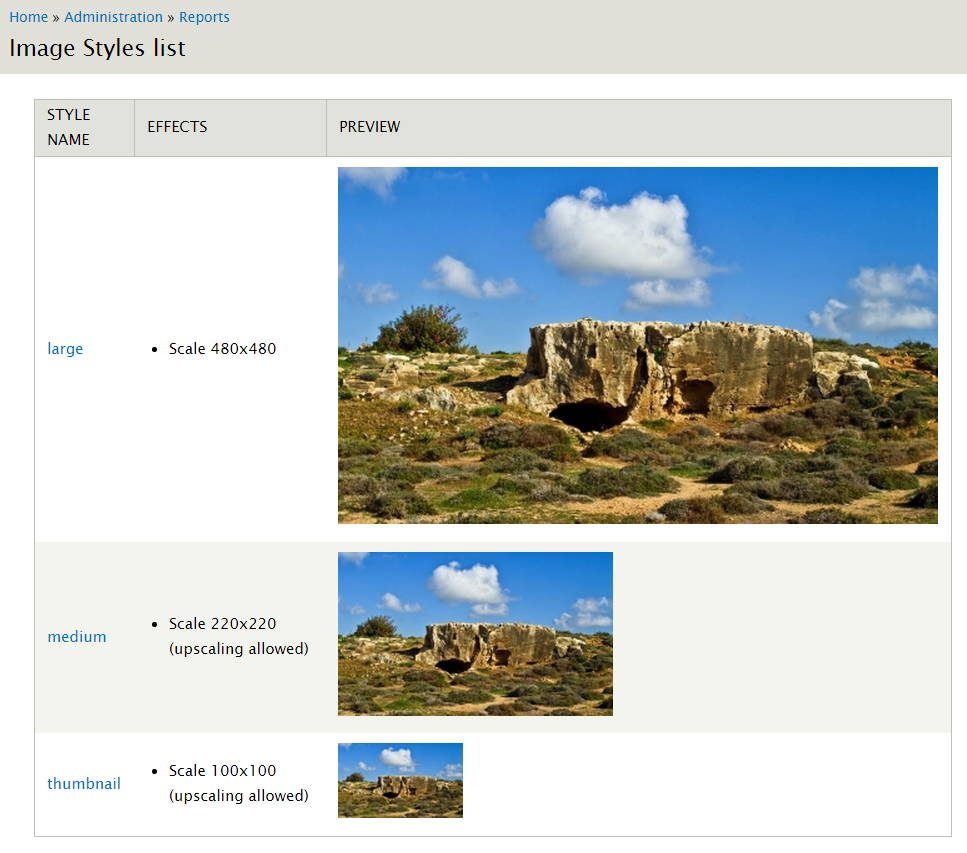967x853 pixels.
Task: Open the Home breadcrumb link
Action: click(28, 16)
